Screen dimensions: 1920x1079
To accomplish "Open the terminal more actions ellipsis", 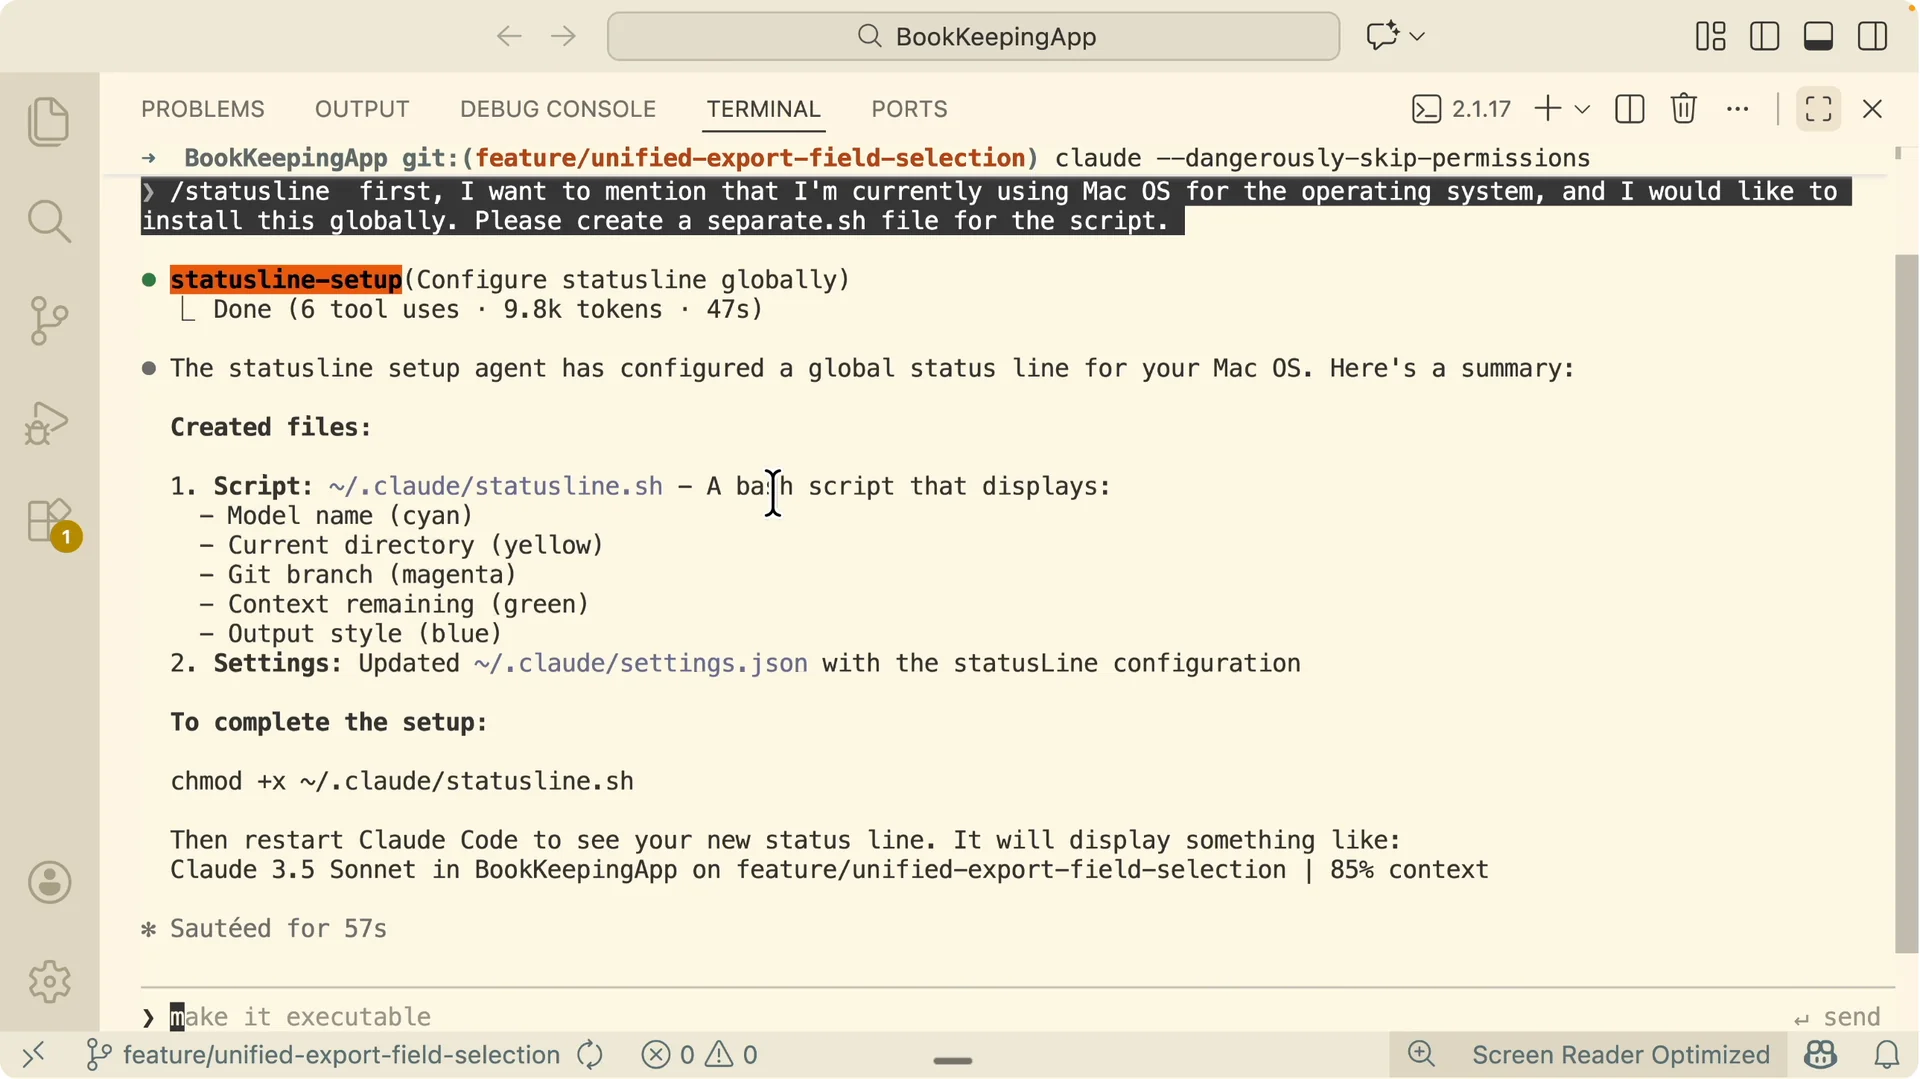I will (x=1738, y=109).
